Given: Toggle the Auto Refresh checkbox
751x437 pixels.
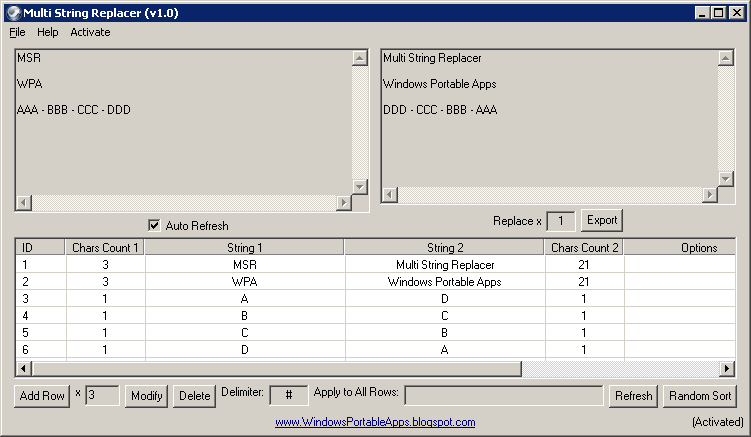Looking at the screenshot, I should (x=154, y=225).
